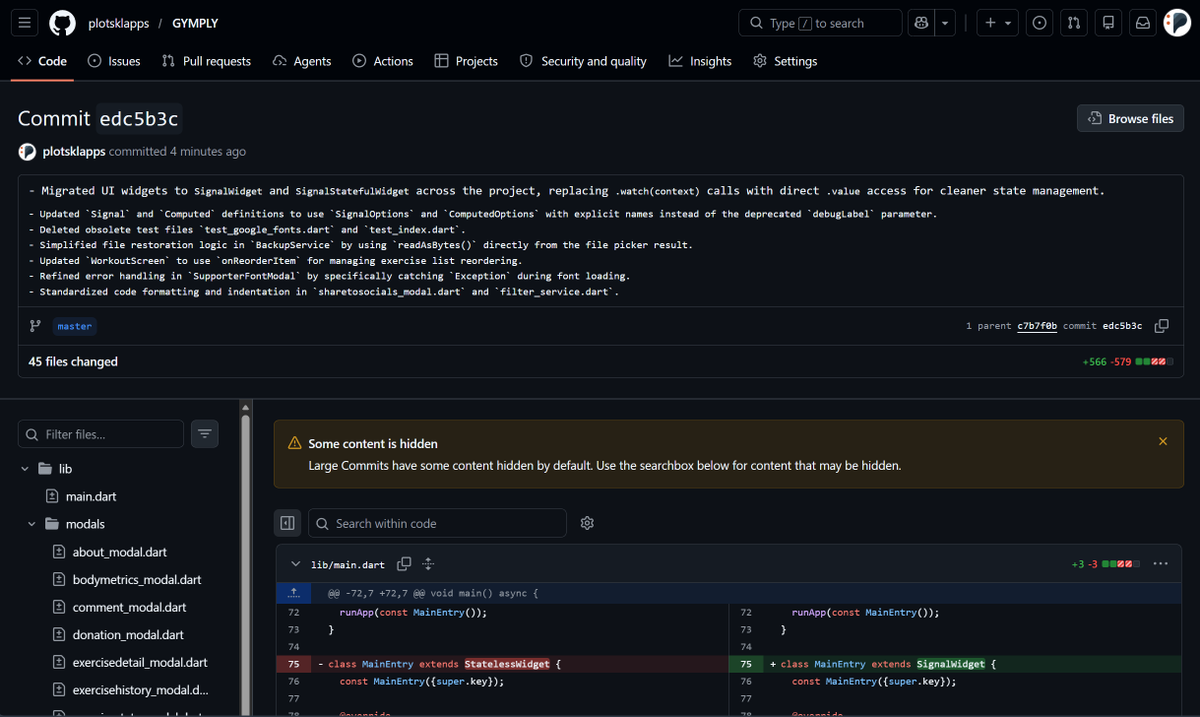Click the +566 -579 diffstat
This screenshot has height=717, width=1200.
(x=1128, y=362)
